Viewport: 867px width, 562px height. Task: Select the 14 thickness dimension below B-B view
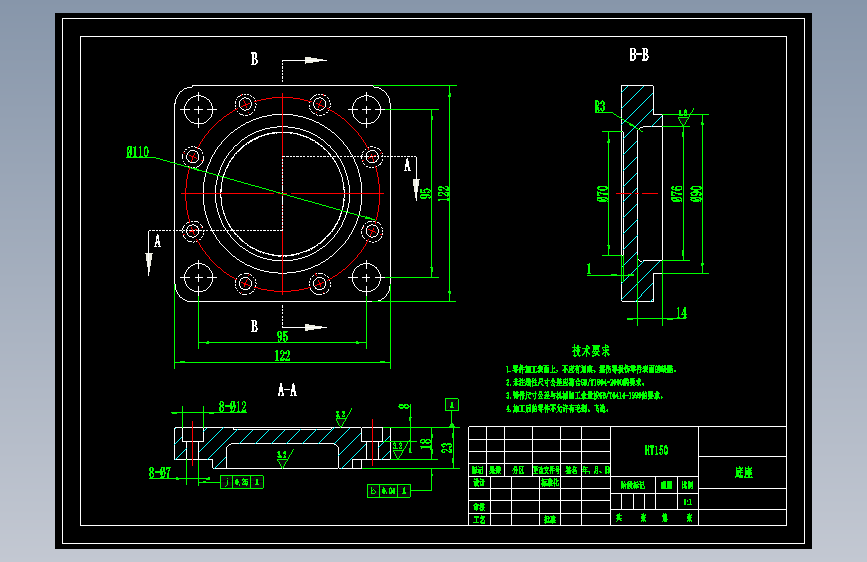pos(681,313)
